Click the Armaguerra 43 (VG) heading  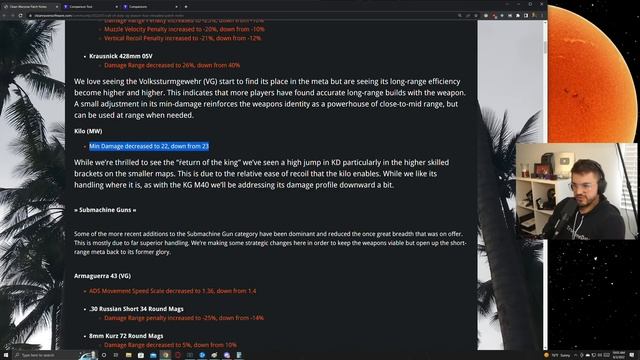point(102,276)
